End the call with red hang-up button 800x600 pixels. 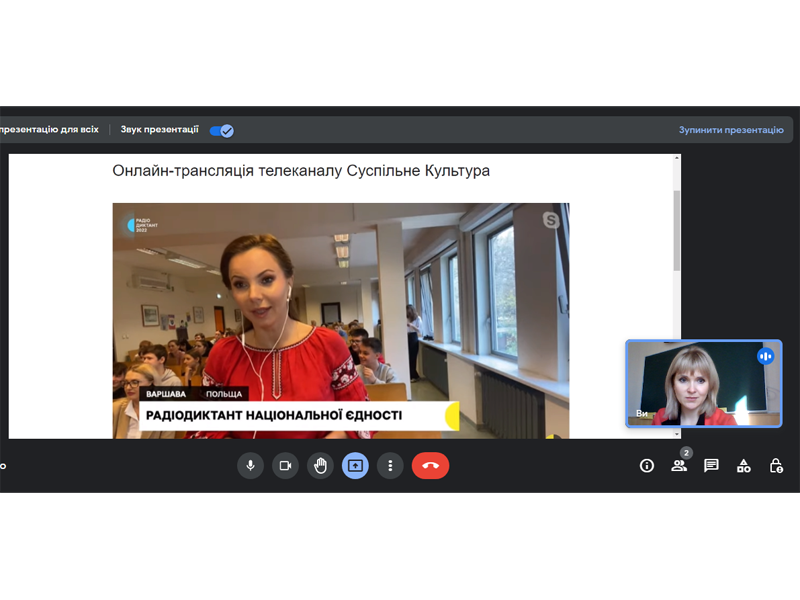tap(430, 465)
